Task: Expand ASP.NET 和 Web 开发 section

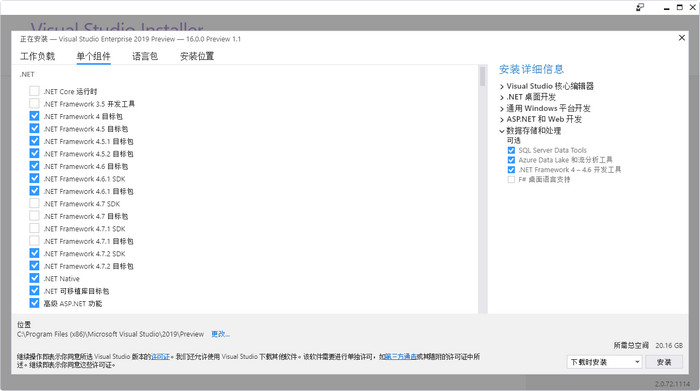Action: [x=502, y=120]
